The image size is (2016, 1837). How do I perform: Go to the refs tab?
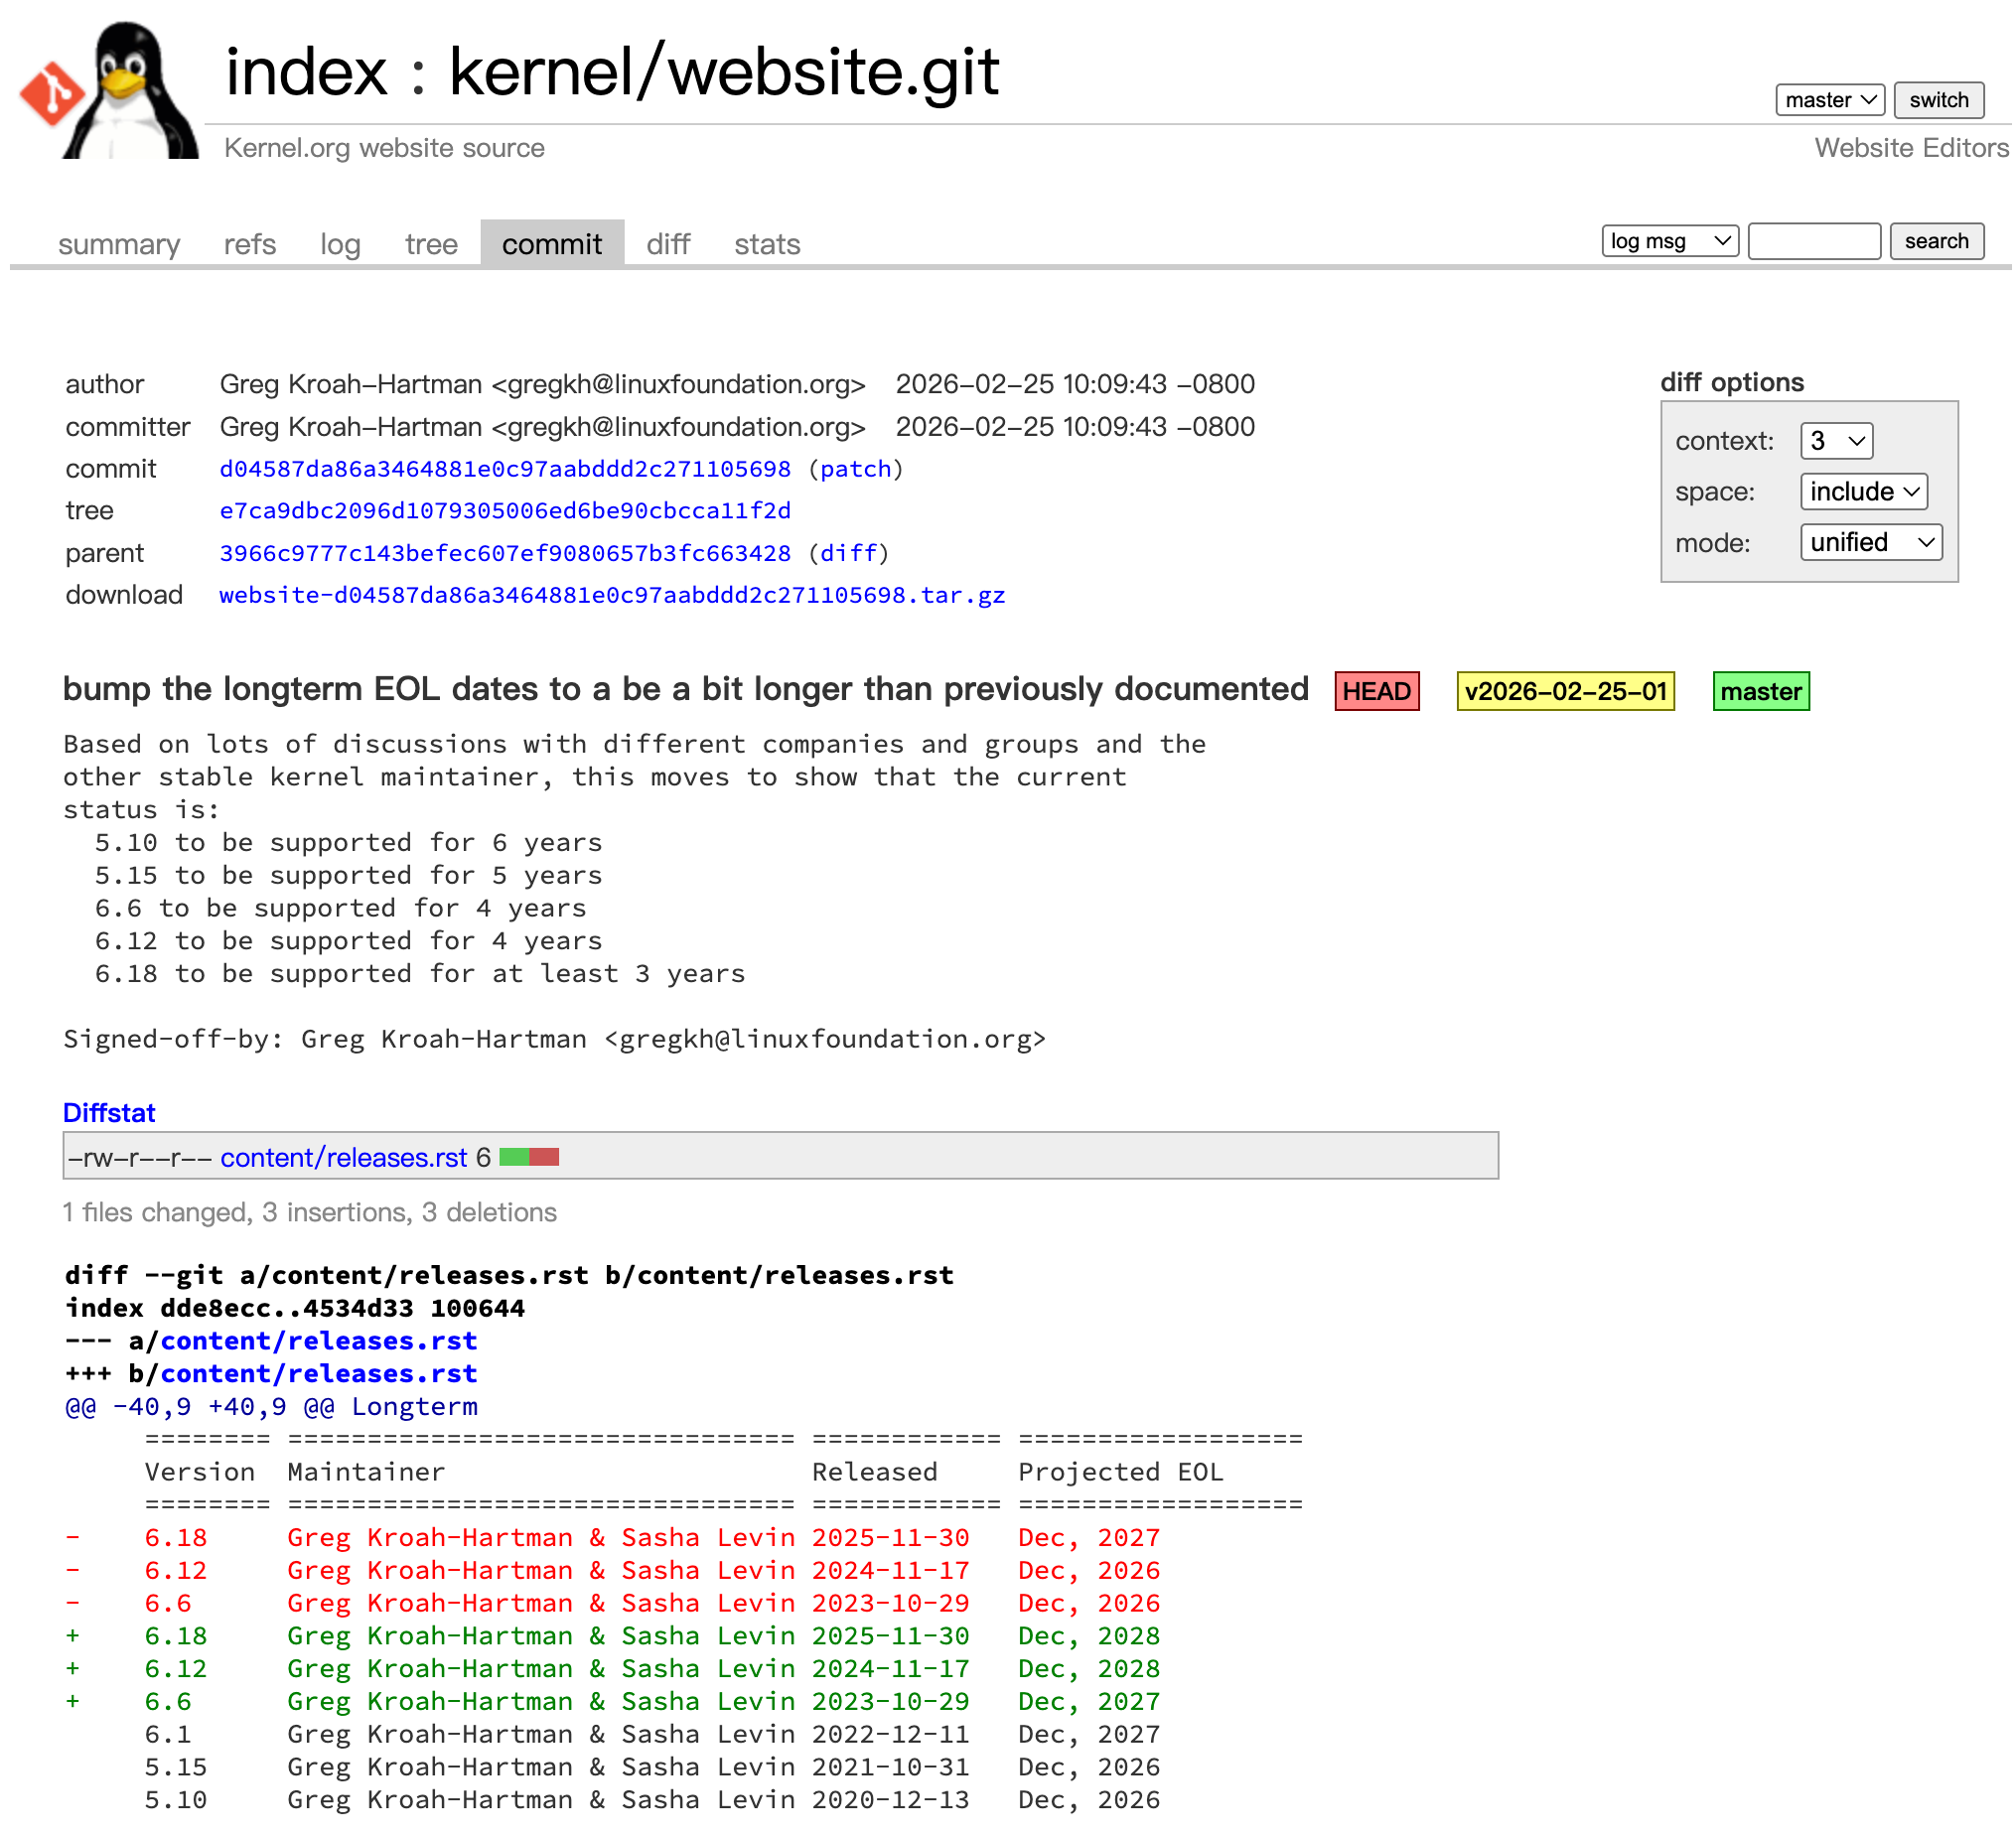[250, 244]
